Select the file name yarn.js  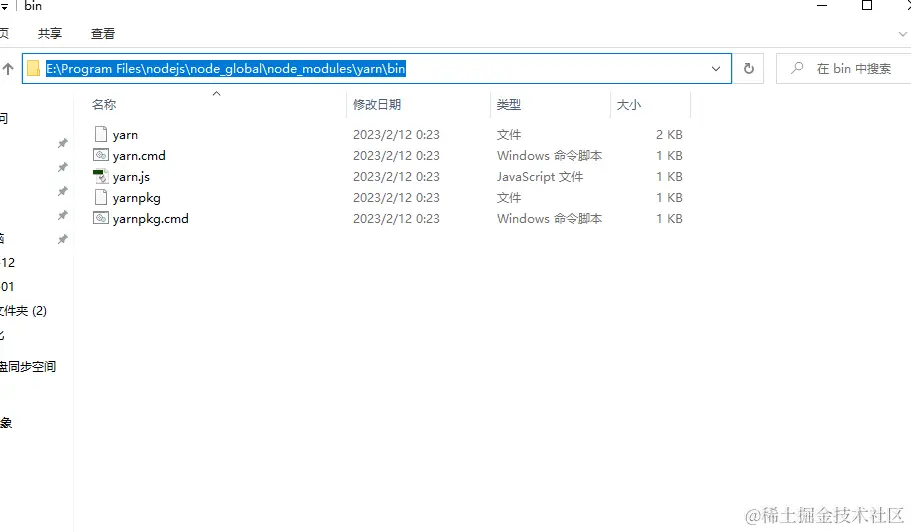(x=131, y=177)
